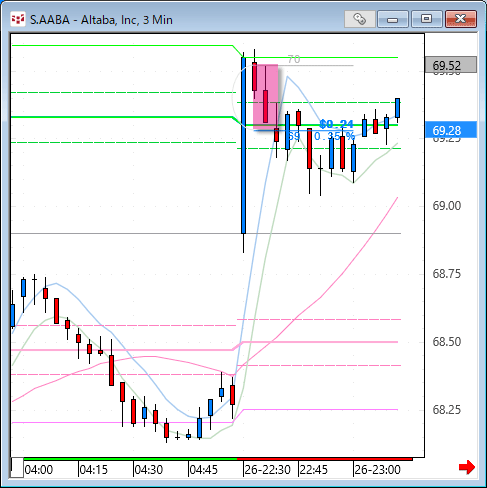Click the gray 69.52 price label
487x488 pixels.
pos(451,65)
